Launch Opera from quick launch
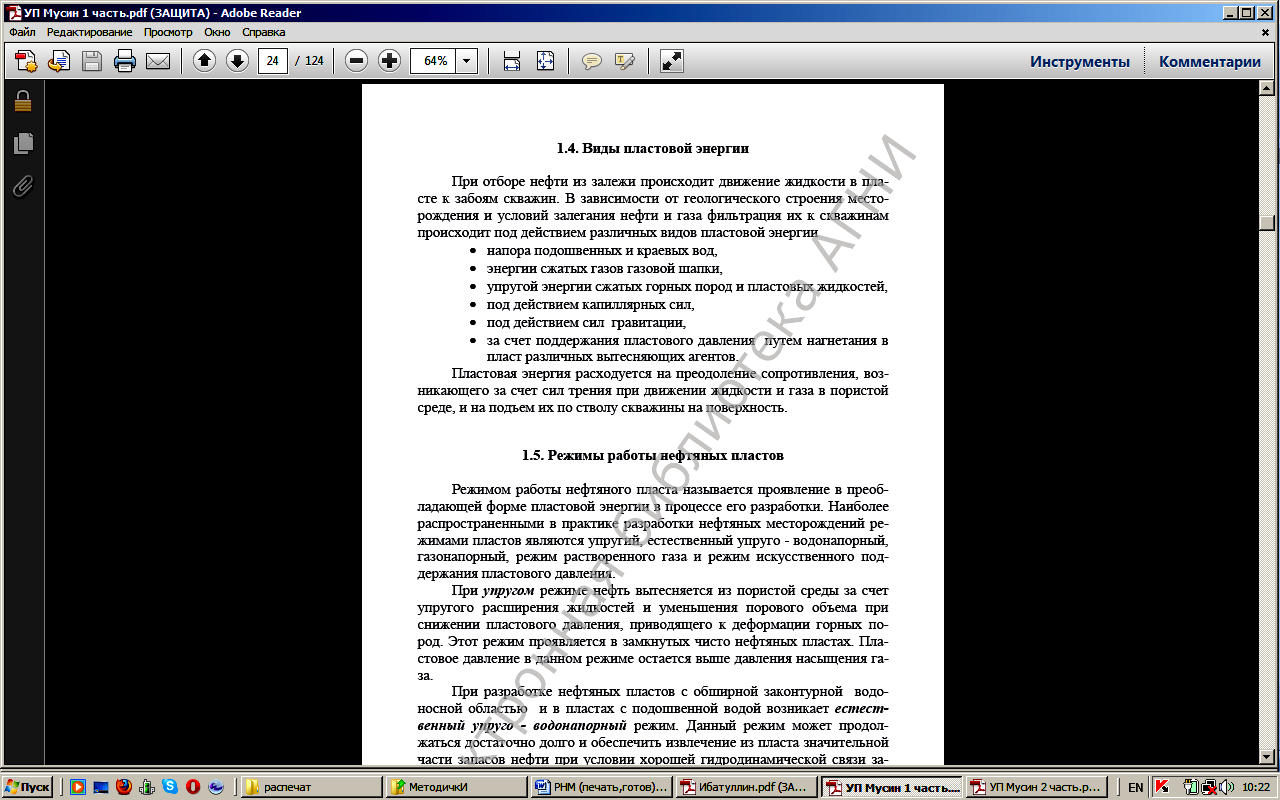The height and width of the screenshot is (800, 1280). [193, 787]
